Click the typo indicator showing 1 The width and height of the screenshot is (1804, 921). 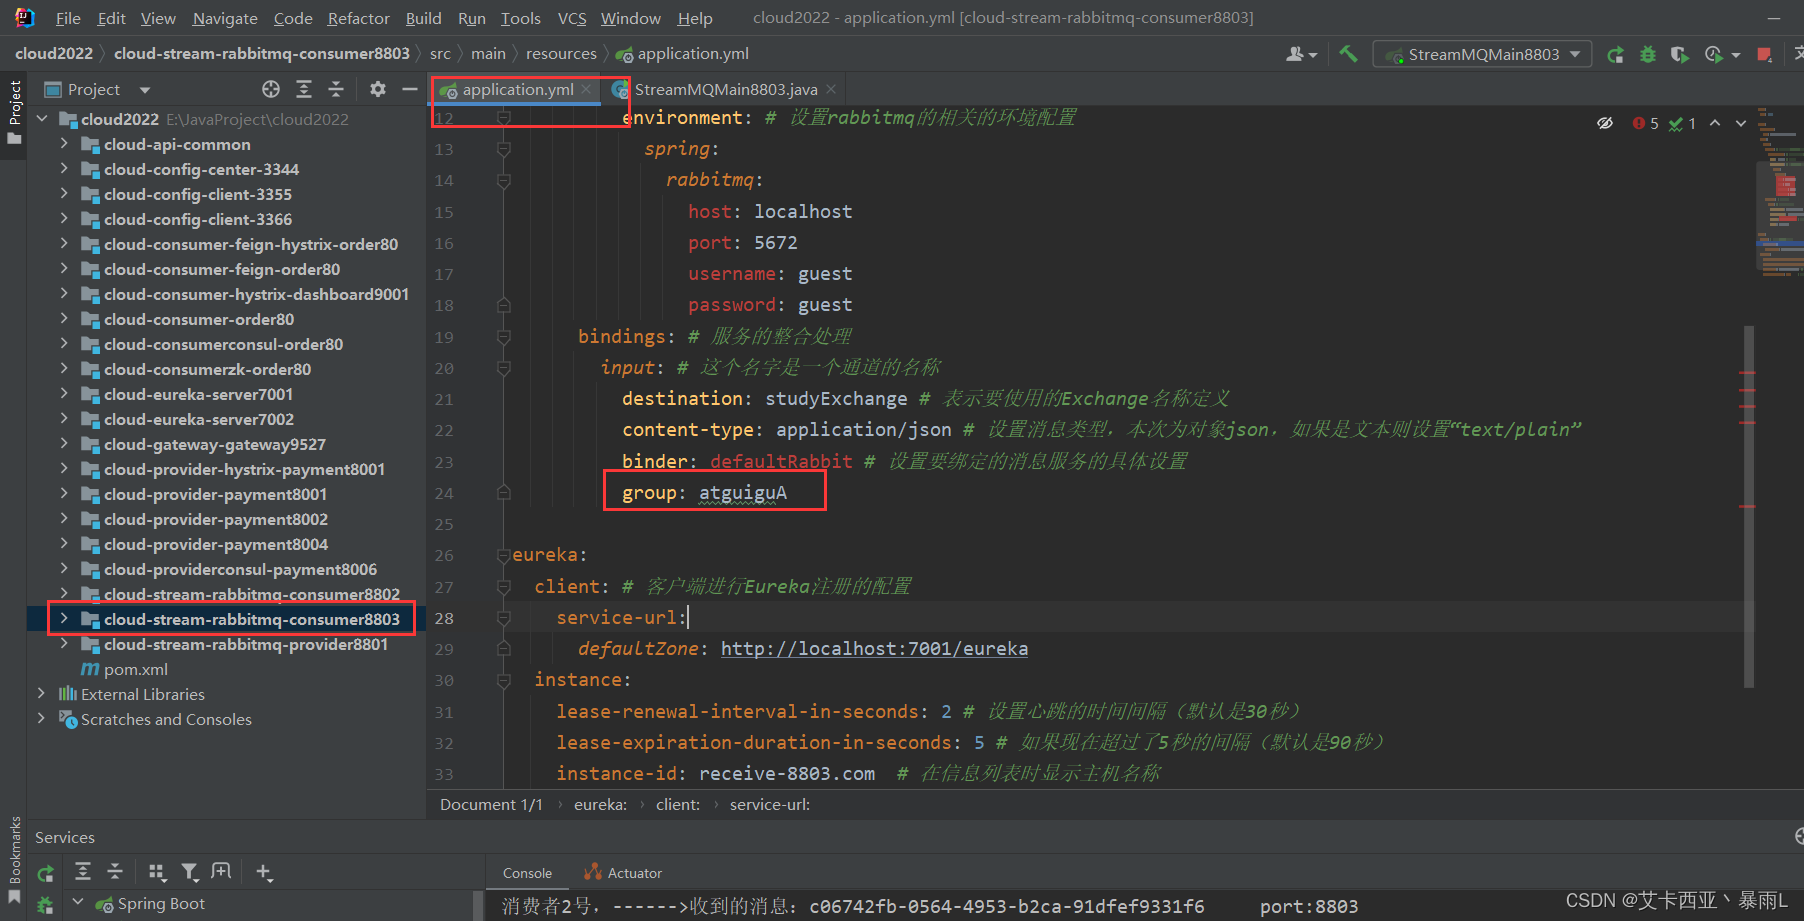tap(1683, 123)
